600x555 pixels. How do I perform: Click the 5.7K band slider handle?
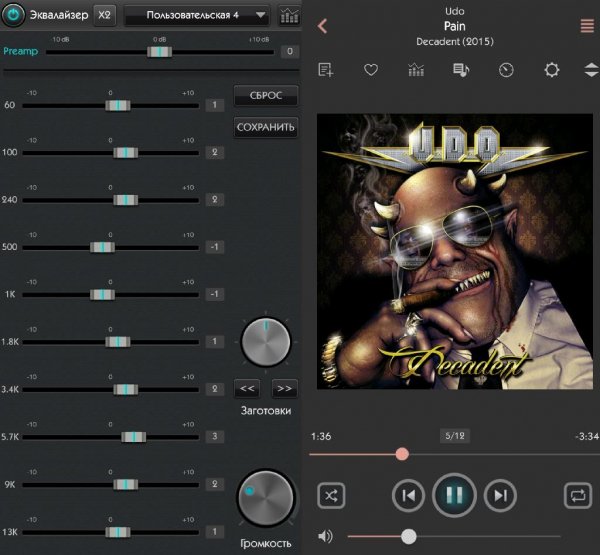tap(134, 437)
